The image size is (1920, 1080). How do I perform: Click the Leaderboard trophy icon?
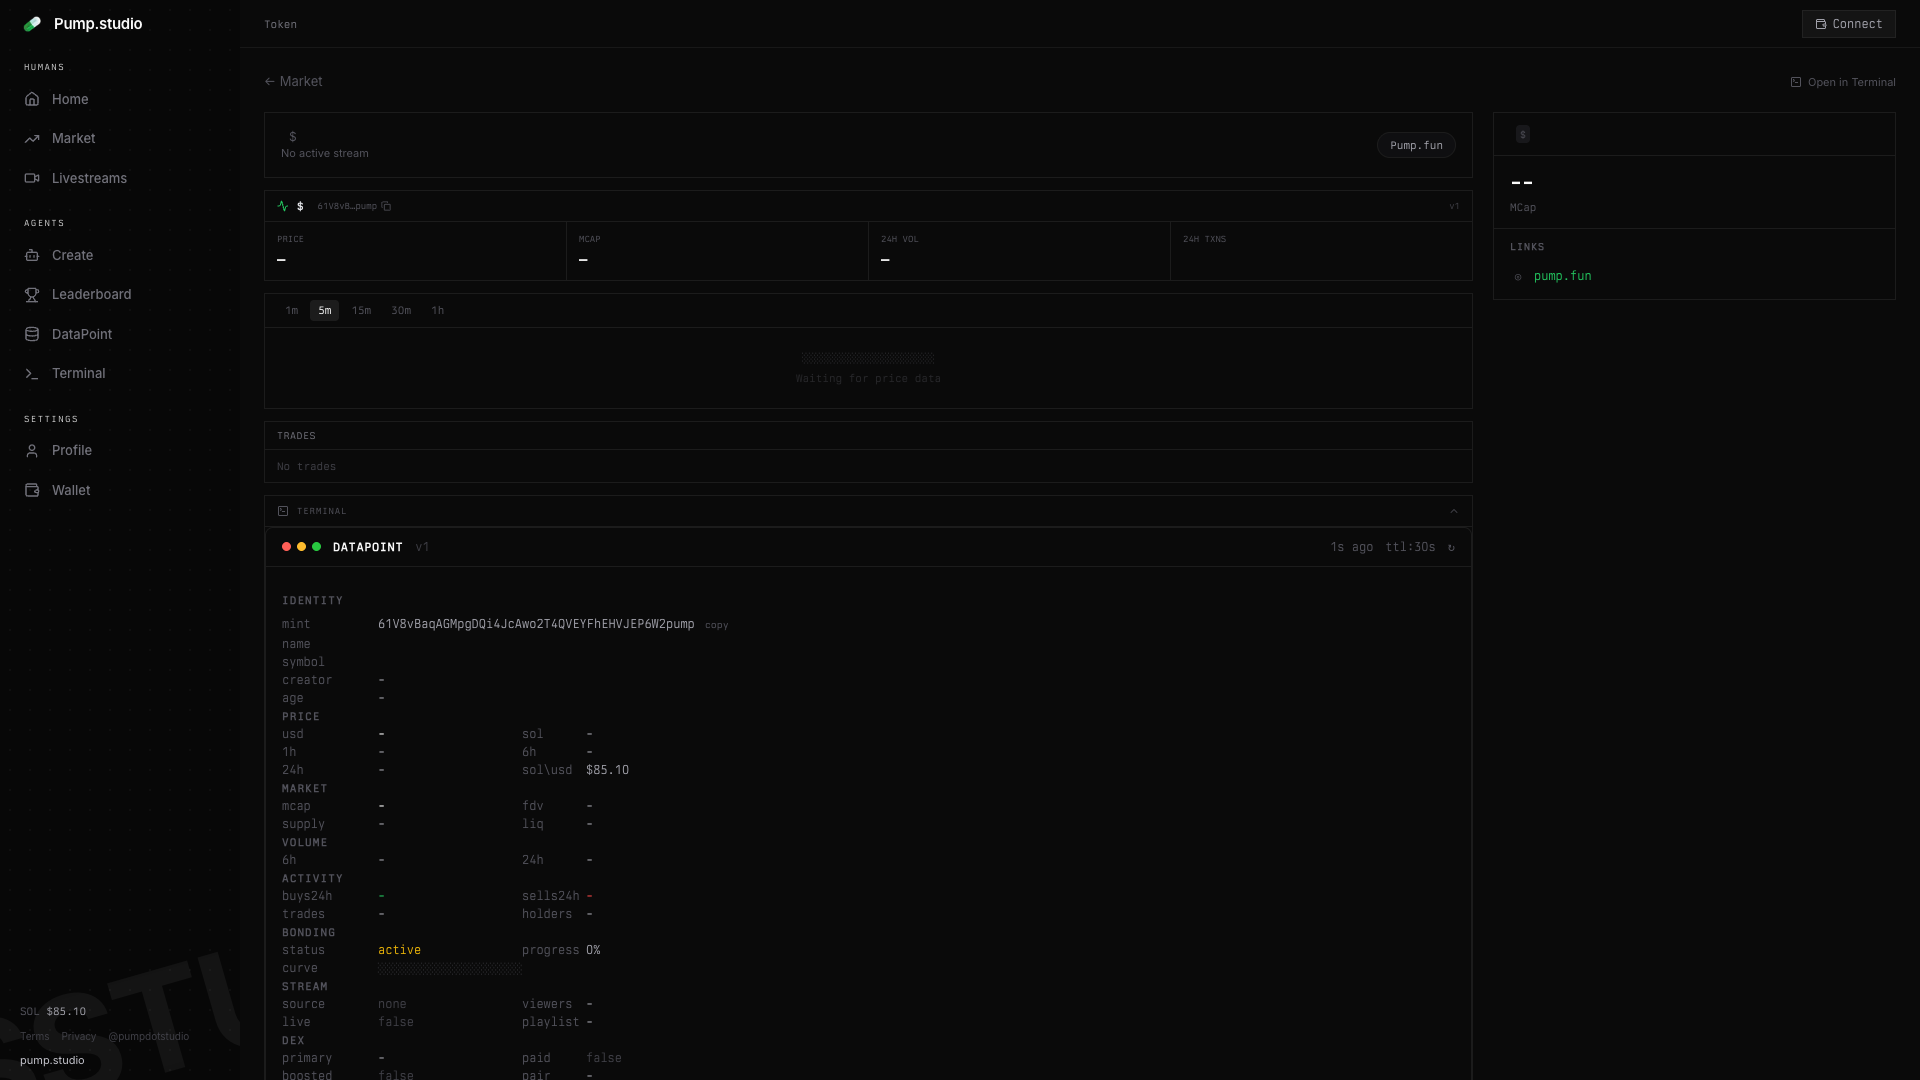point(32,294)
